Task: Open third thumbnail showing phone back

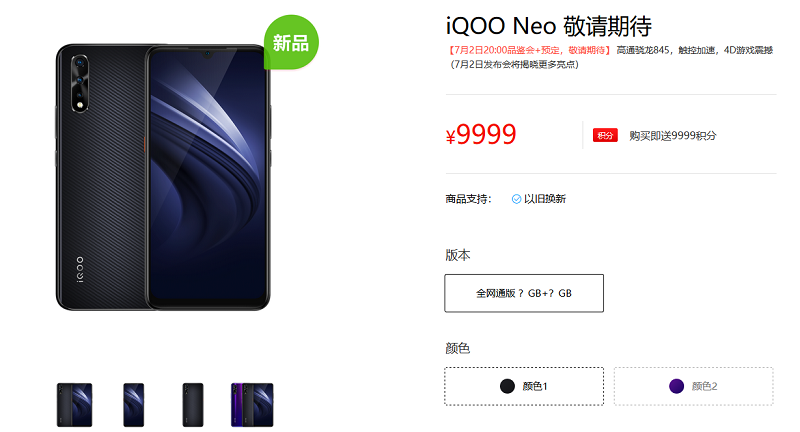Action: (193, 405)
